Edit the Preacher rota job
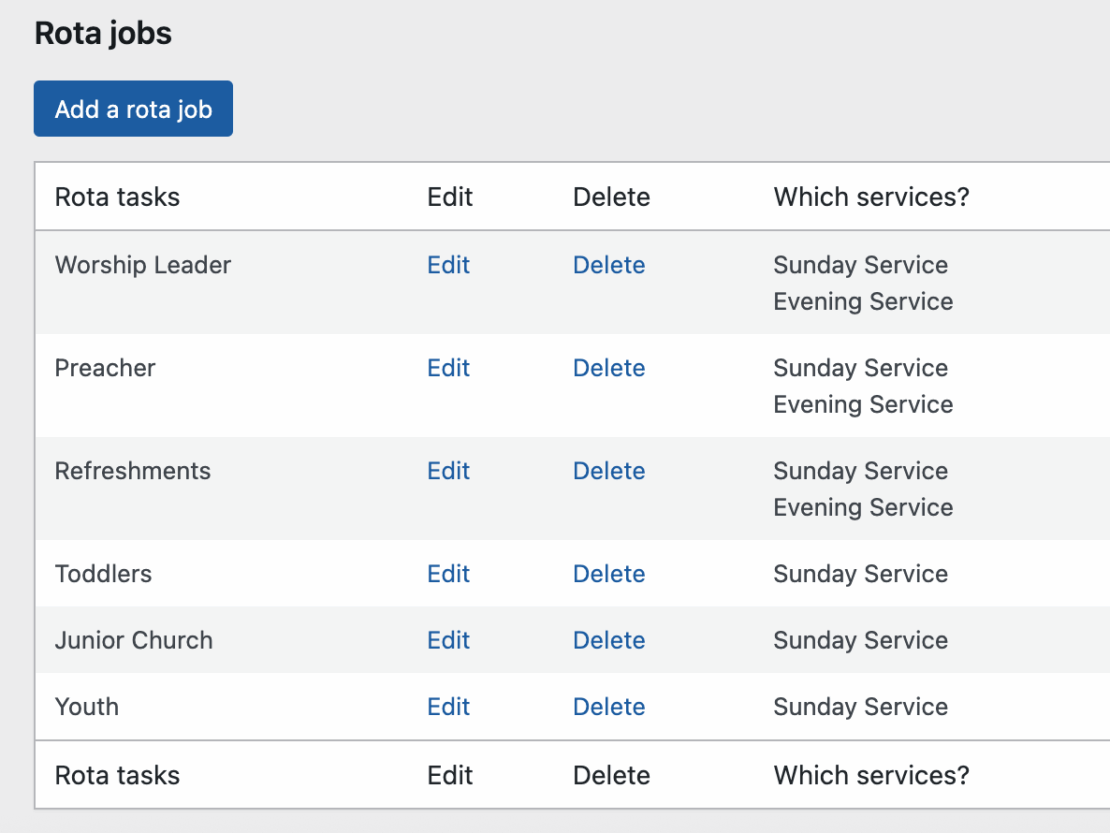 tap(448, 368)
